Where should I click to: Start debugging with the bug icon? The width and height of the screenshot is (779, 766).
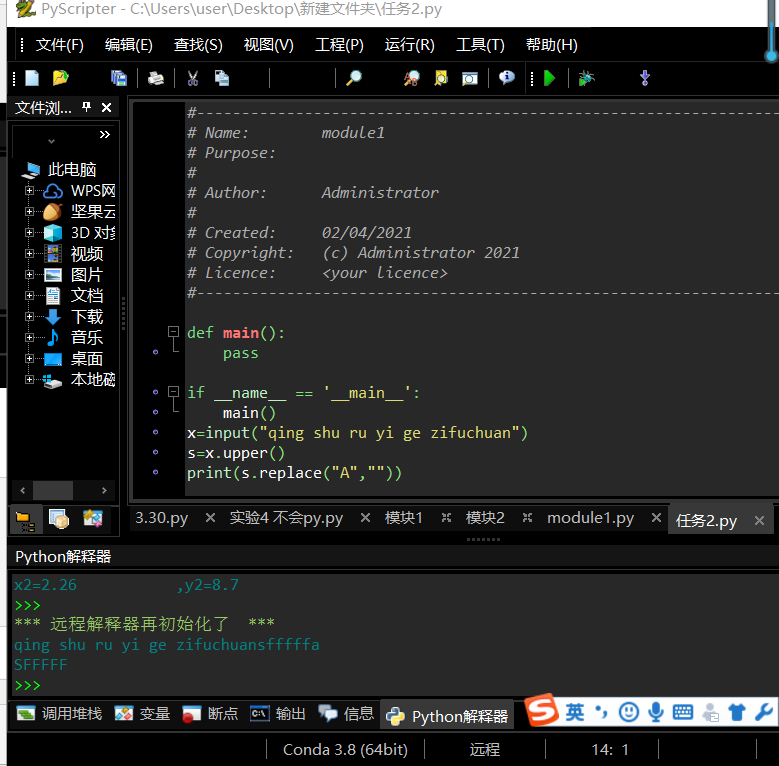586,78
